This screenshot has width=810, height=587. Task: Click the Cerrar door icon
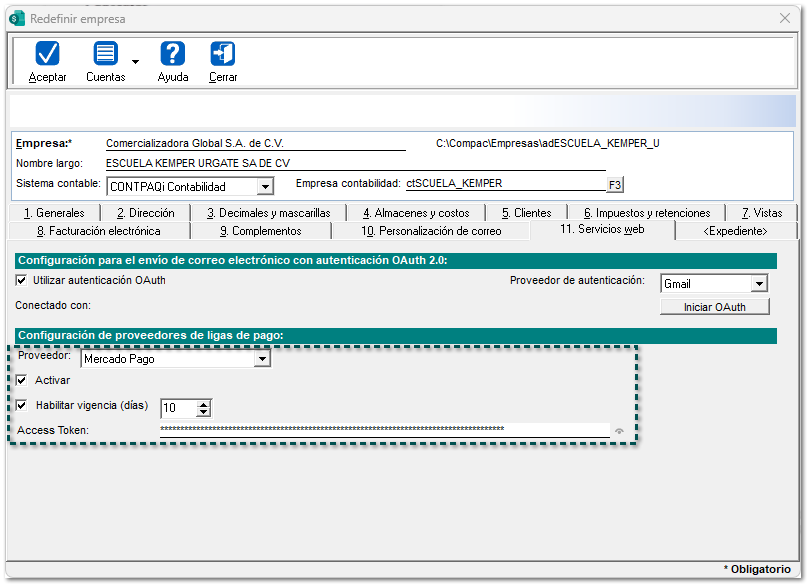click(223, 54)
